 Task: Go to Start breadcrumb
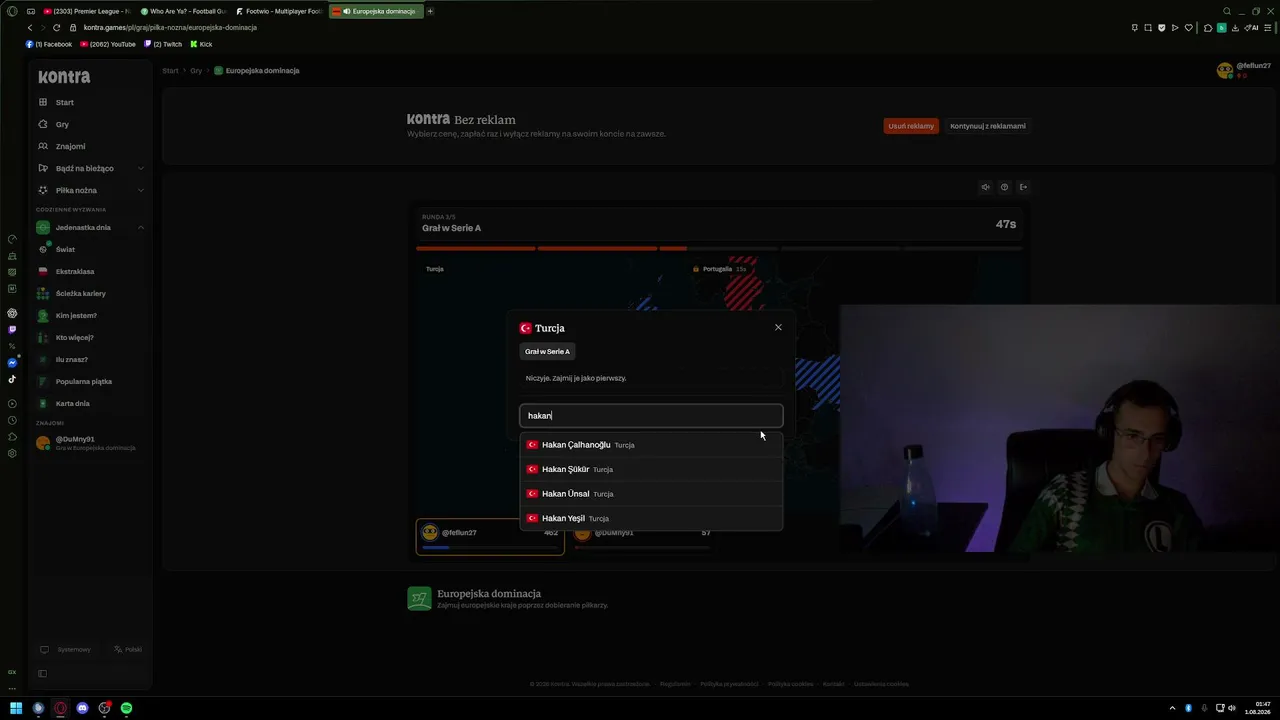tap(171, 71)
